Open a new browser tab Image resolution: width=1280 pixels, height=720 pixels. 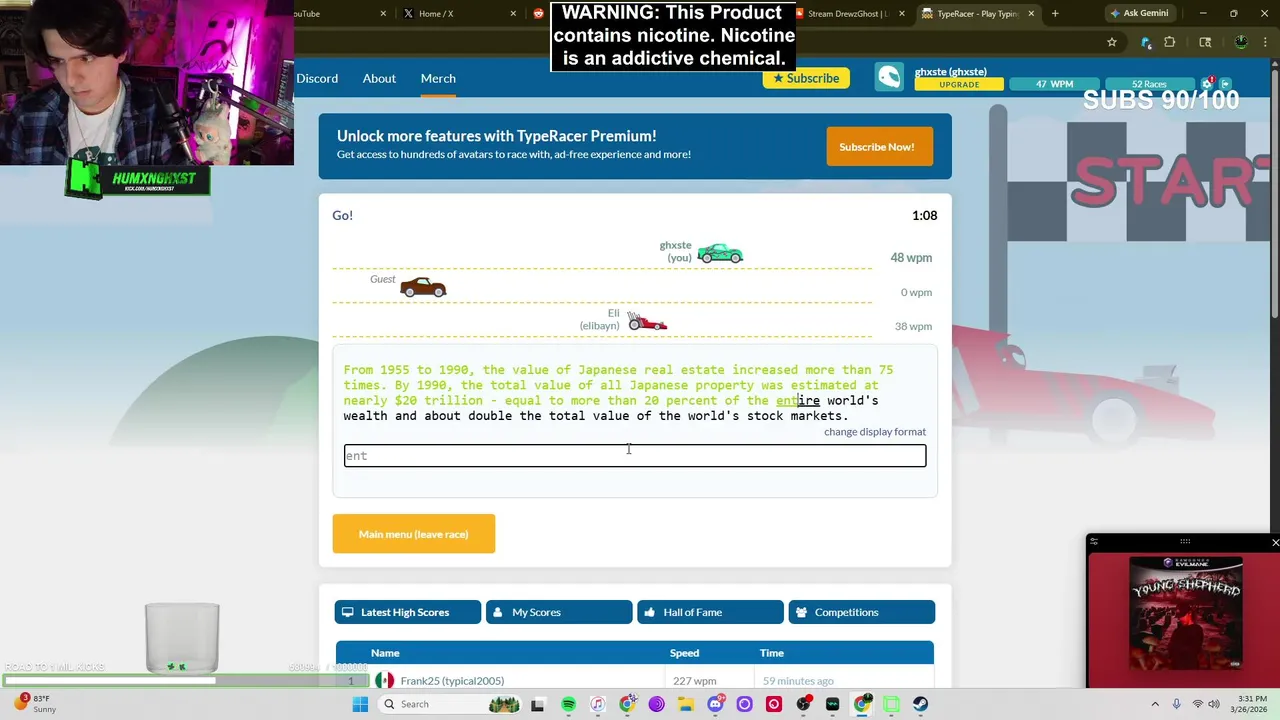coord(1055,14)
